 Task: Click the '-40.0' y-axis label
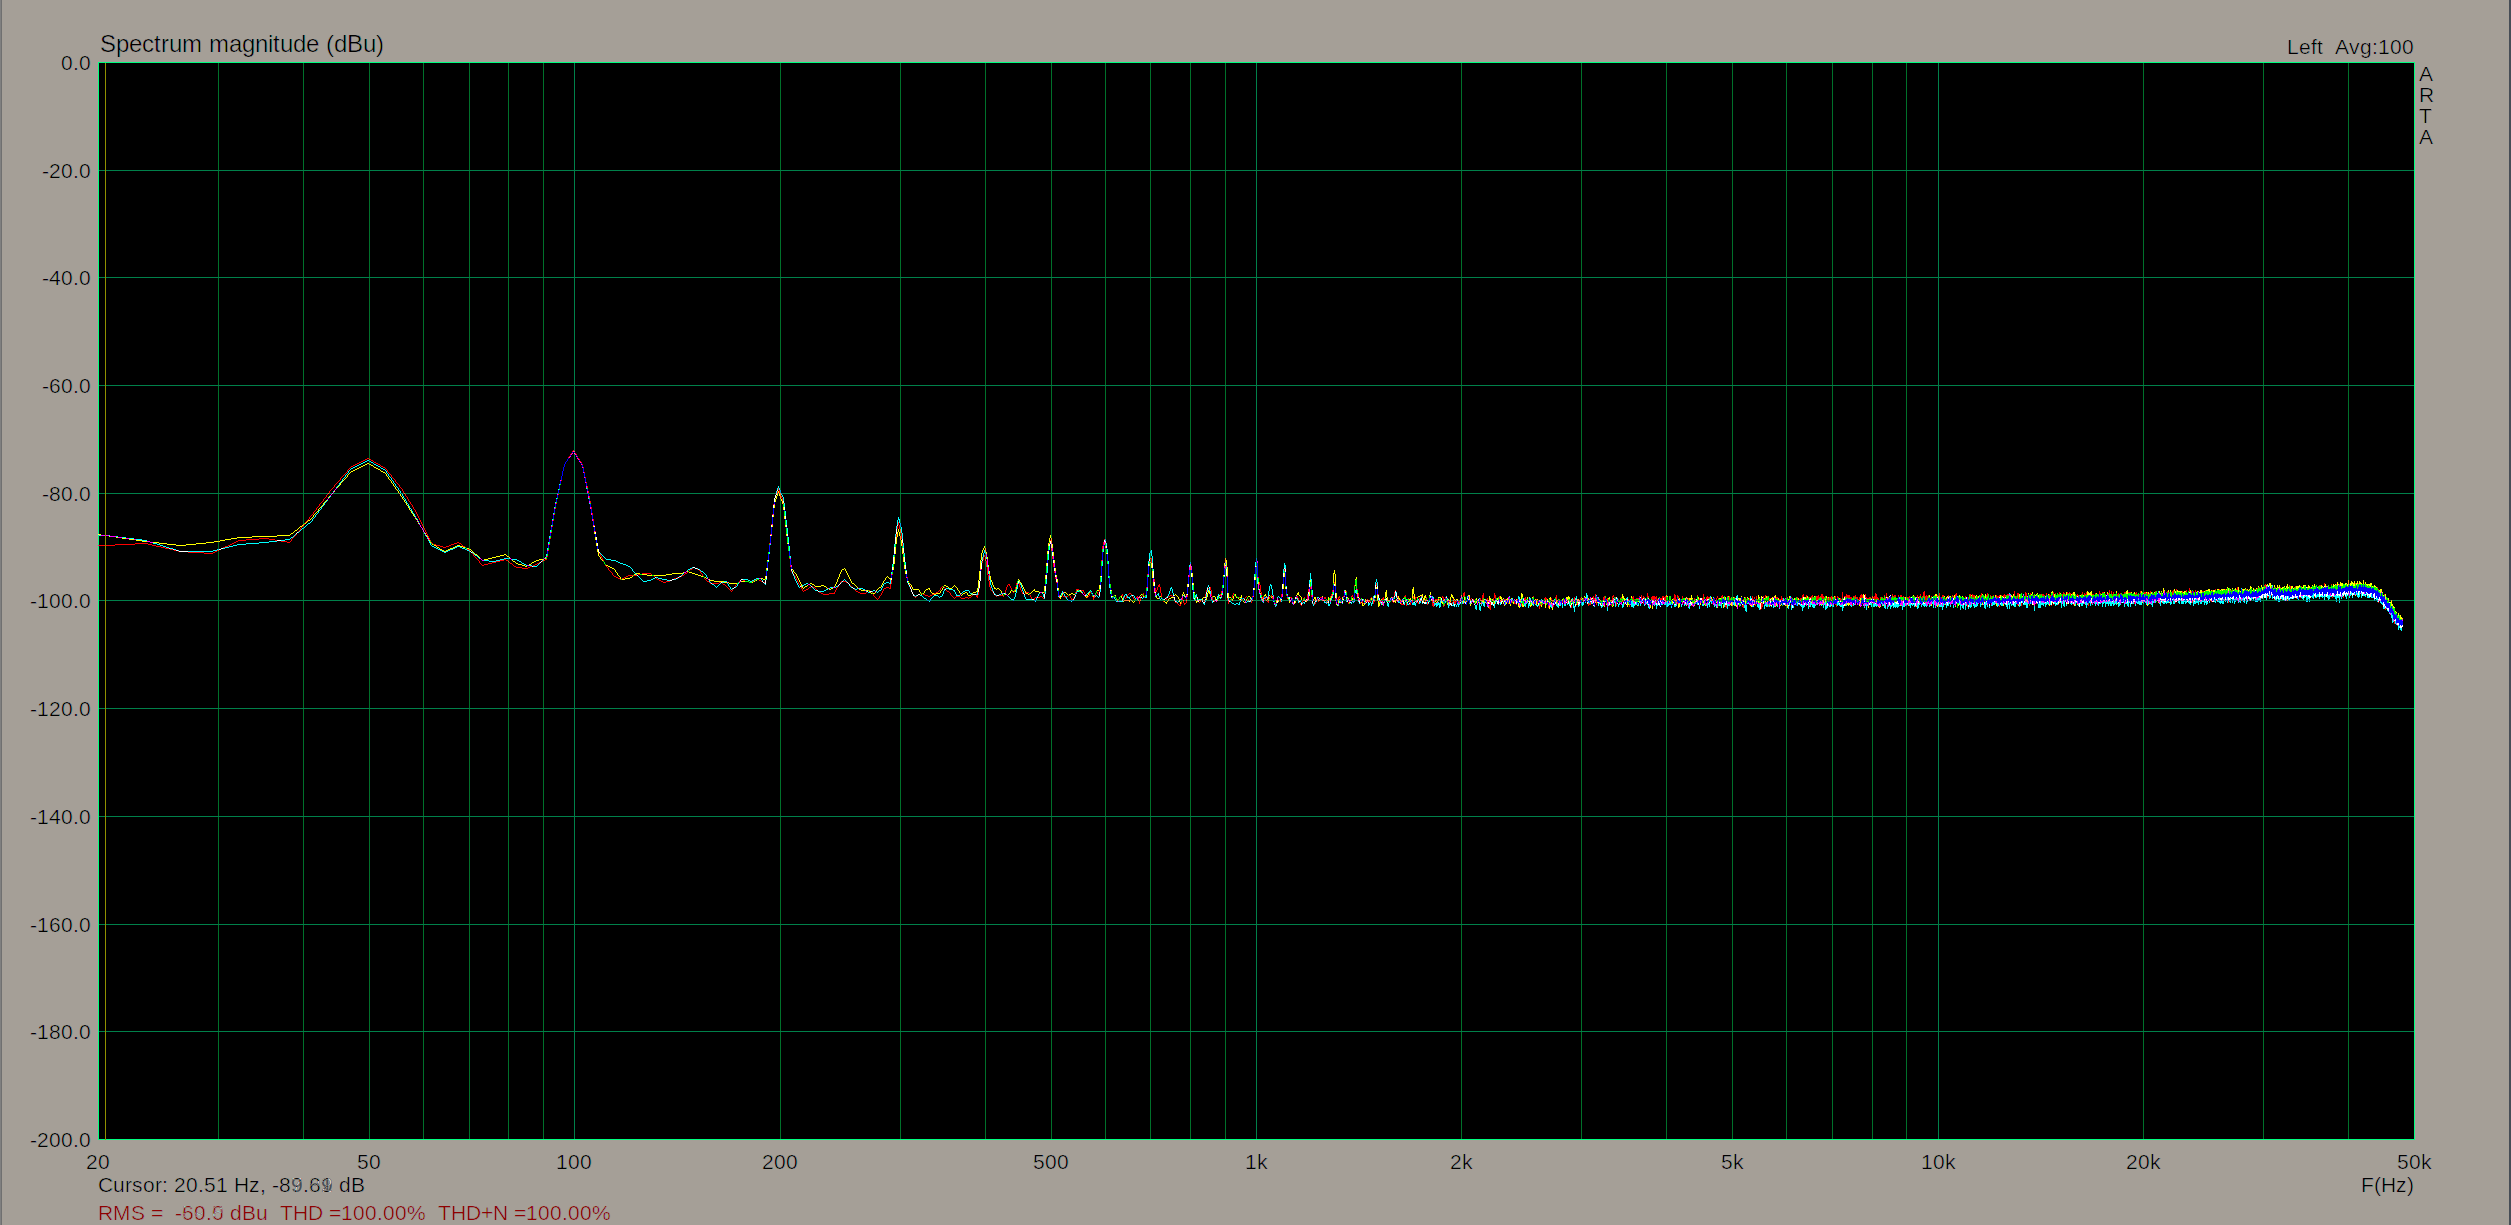[x=66, y=278]
